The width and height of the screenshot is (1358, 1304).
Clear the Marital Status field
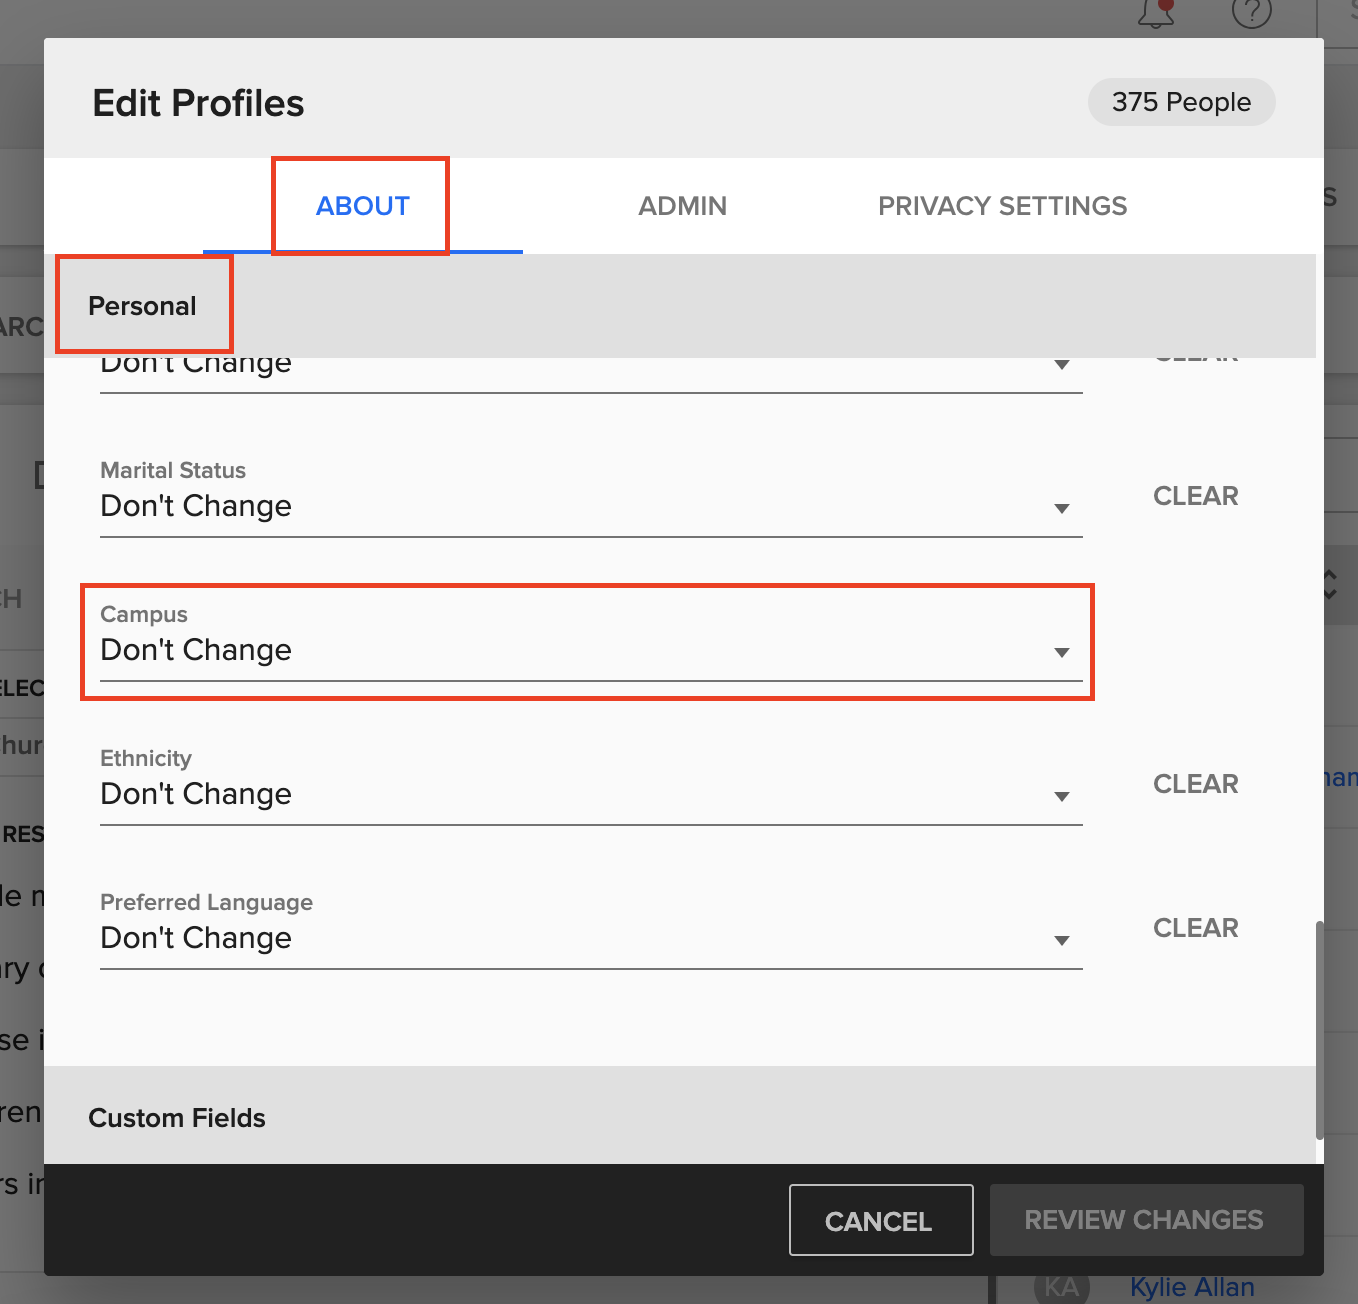click(x=1195, y=495)
